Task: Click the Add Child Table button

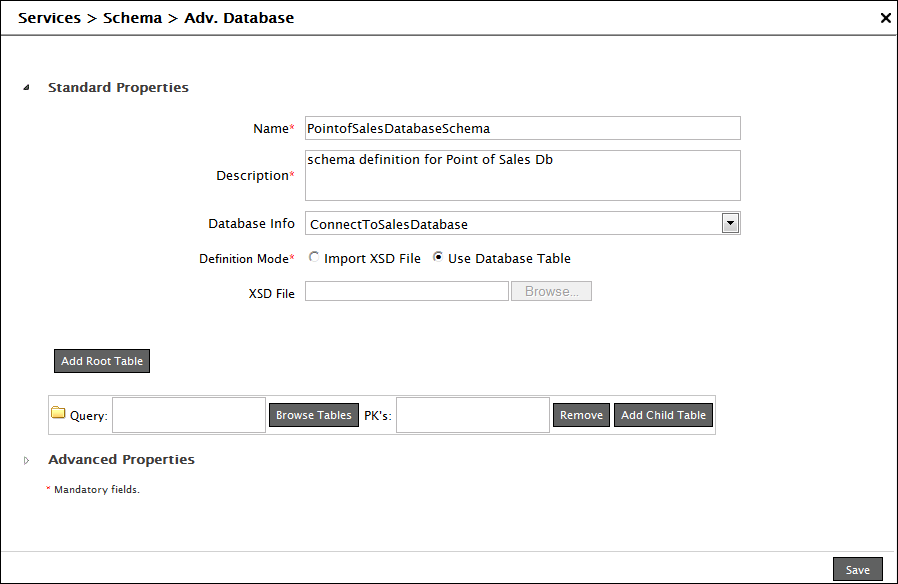Action: [x=663, y=415]
